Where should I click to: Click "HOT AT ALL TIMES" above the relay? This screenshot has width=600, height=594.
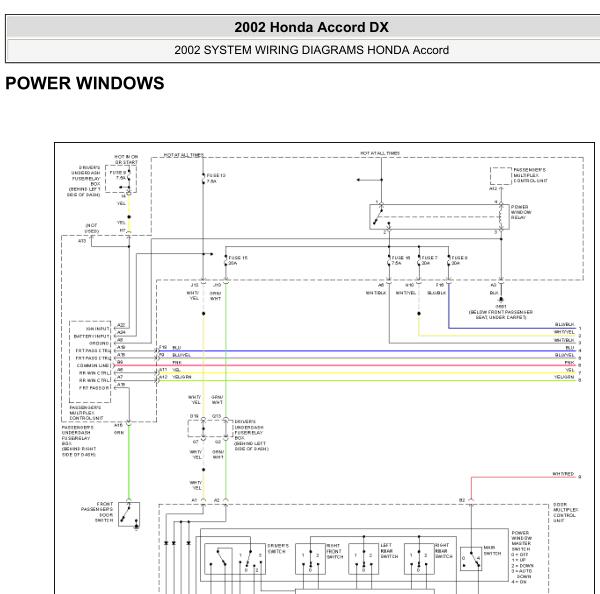[380, 153]
